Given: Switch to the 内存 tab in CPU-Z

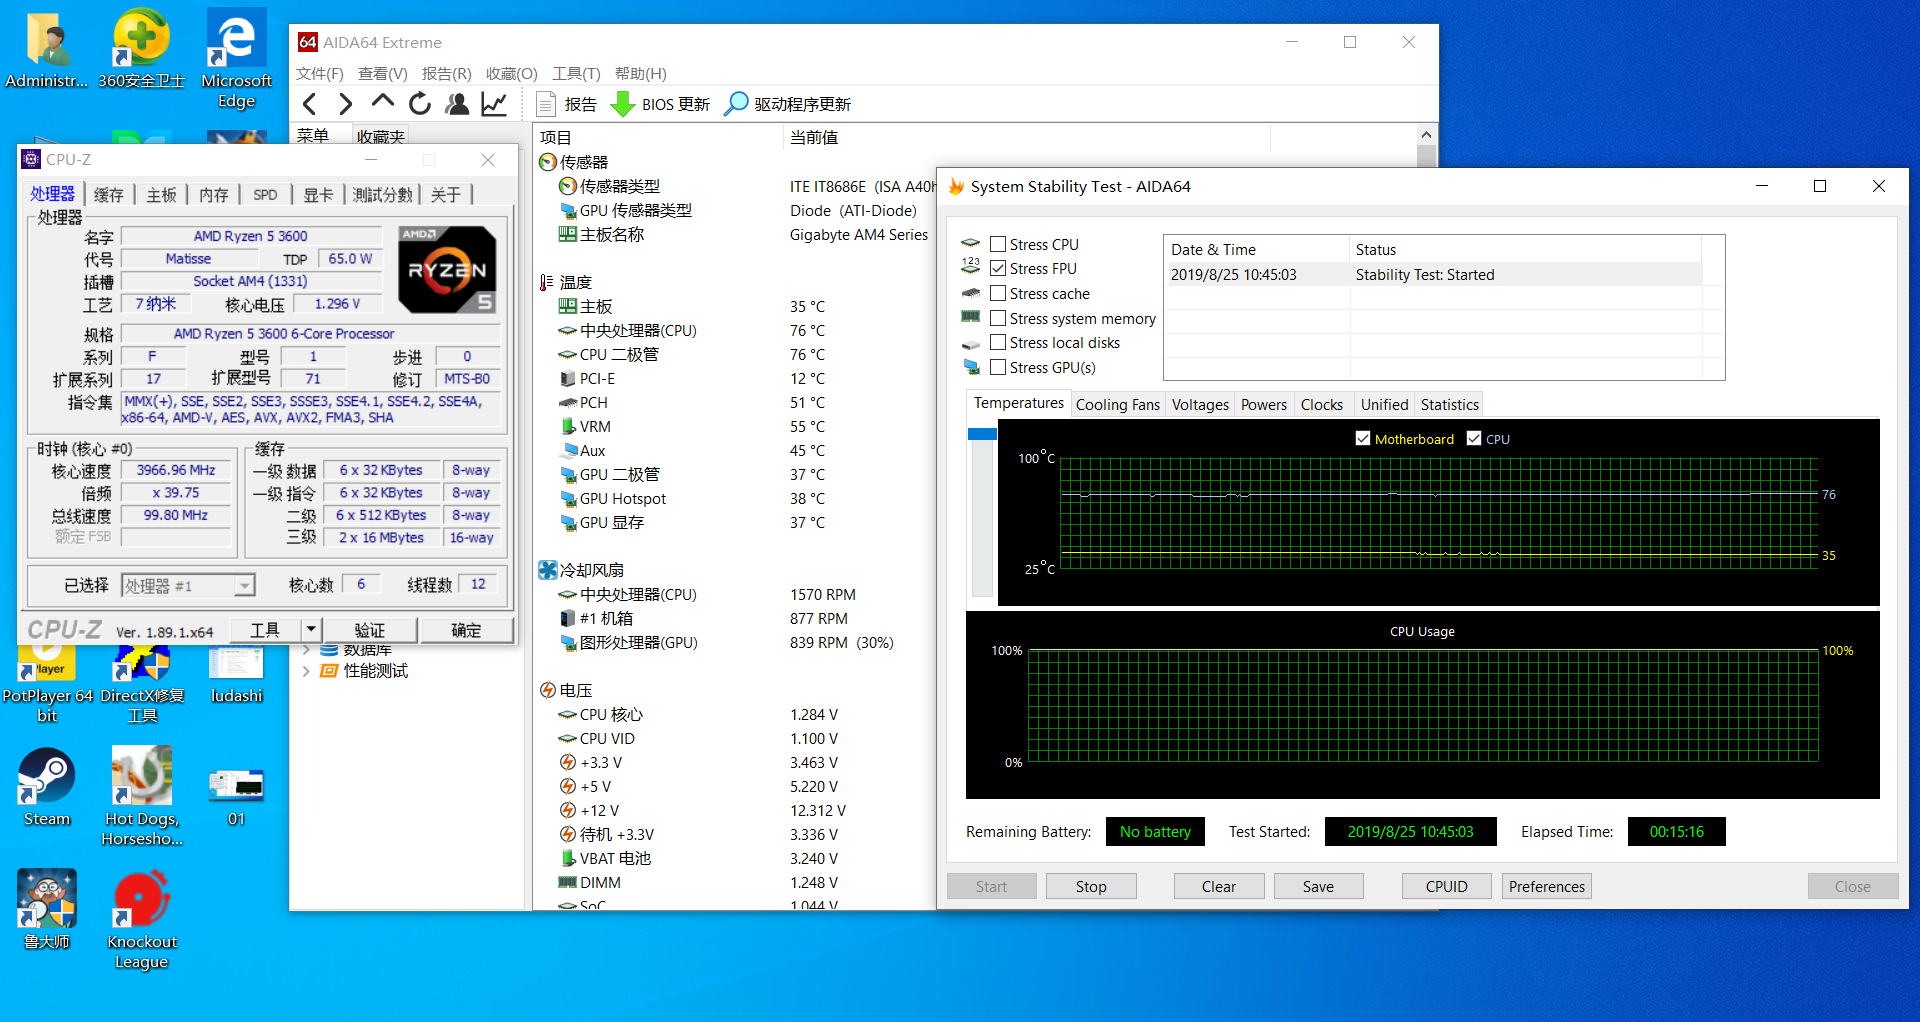Looking at the screenshot, I should coord(214,195).
